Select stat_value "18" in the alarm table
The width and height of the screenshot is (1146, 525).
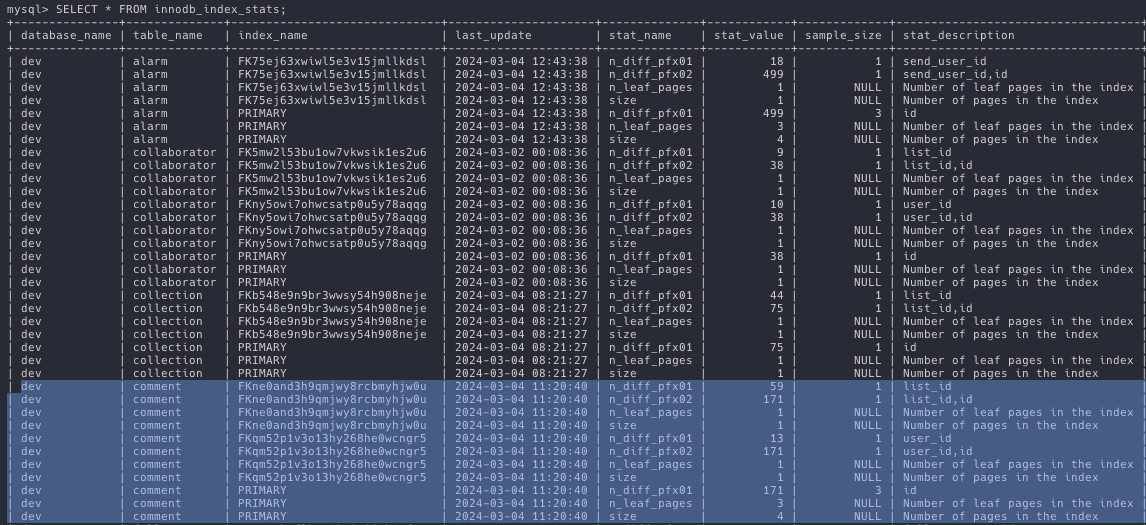tap(776, 61)
